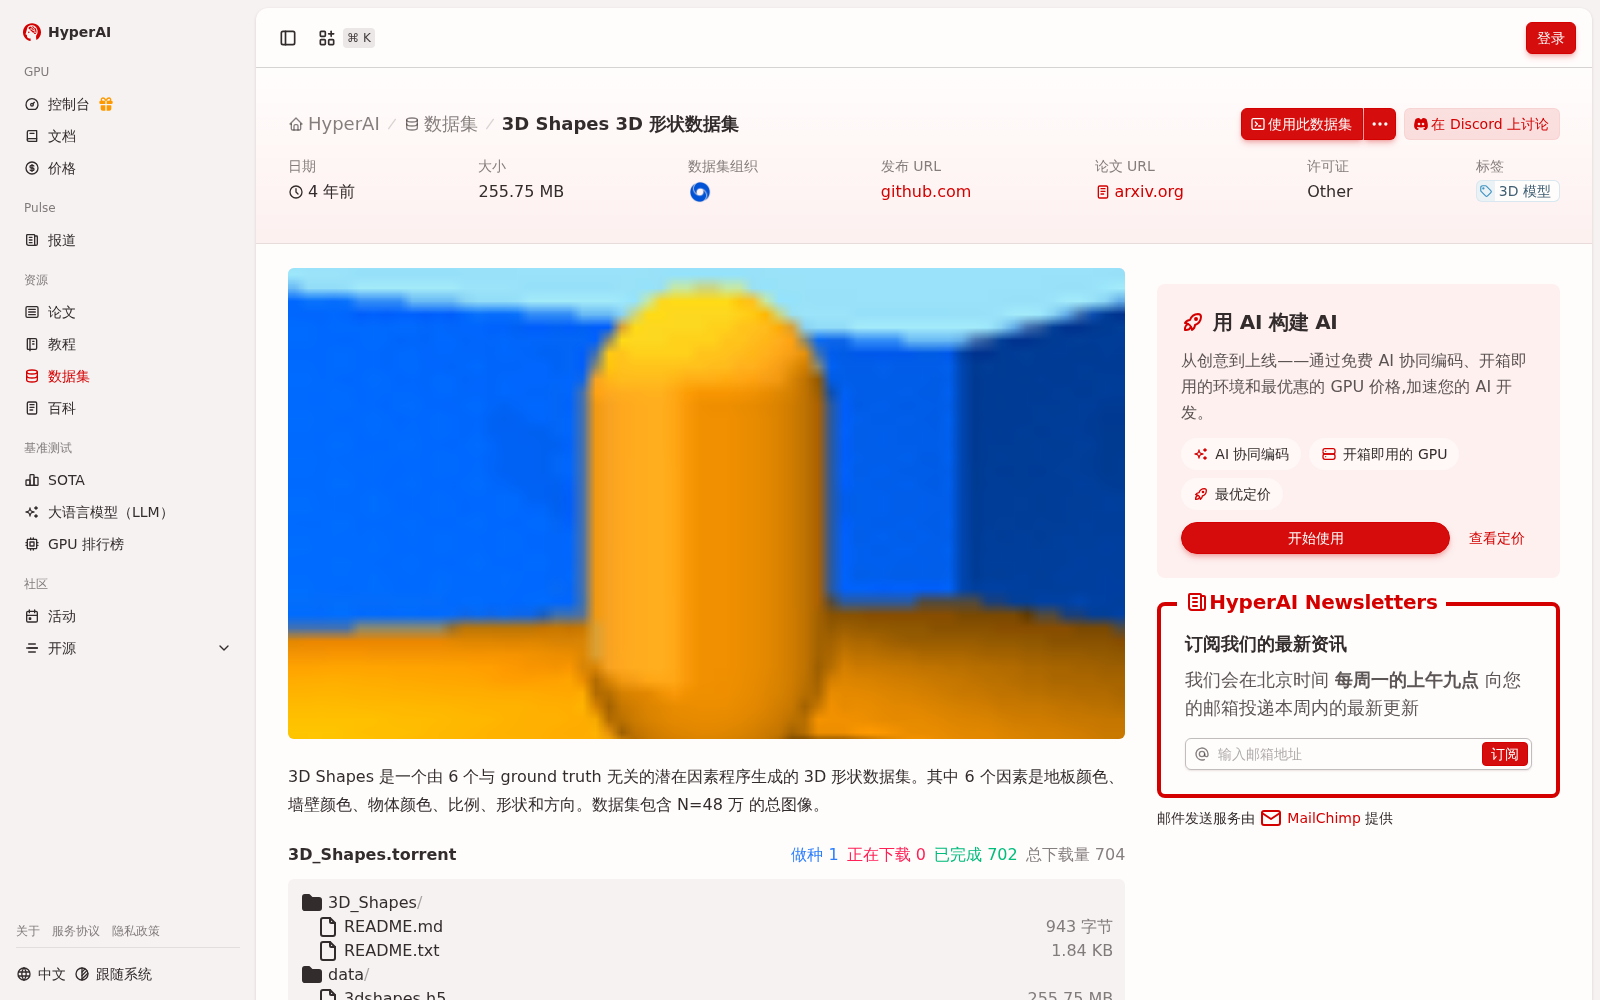Open 论文 papers section
1600x1000 pixels.
coord(128,312)
